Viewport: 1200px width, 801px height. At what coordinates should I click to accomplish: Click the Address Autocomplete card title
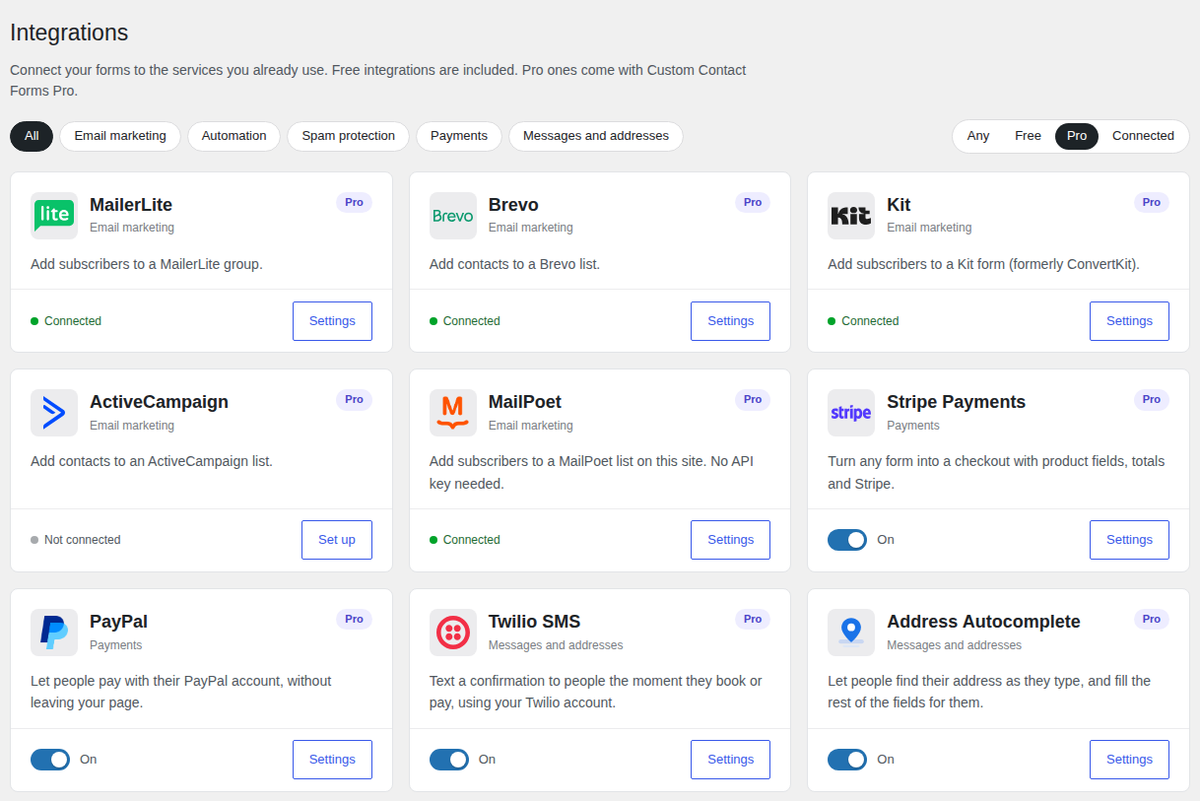pos(984,622)
